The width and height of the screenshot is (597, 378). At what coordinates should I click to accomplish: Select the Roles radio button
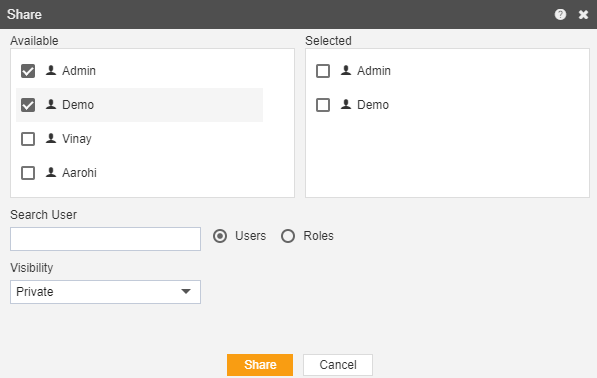[288, 236]
